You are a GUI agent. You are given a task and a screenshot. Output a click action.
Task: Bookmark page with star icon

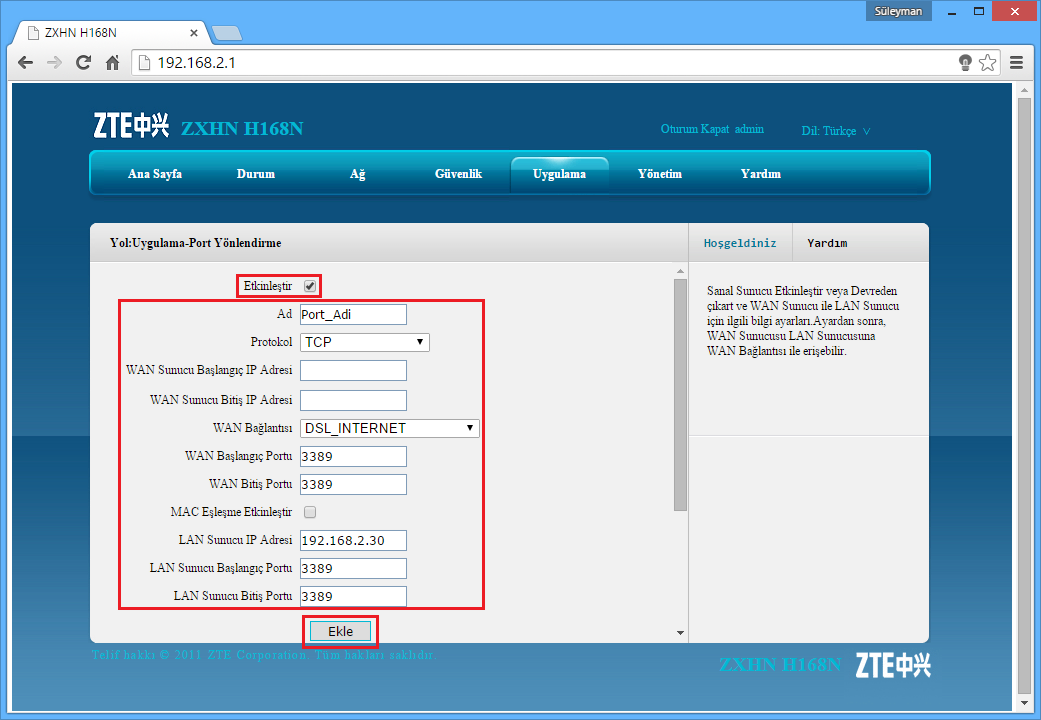988,62
